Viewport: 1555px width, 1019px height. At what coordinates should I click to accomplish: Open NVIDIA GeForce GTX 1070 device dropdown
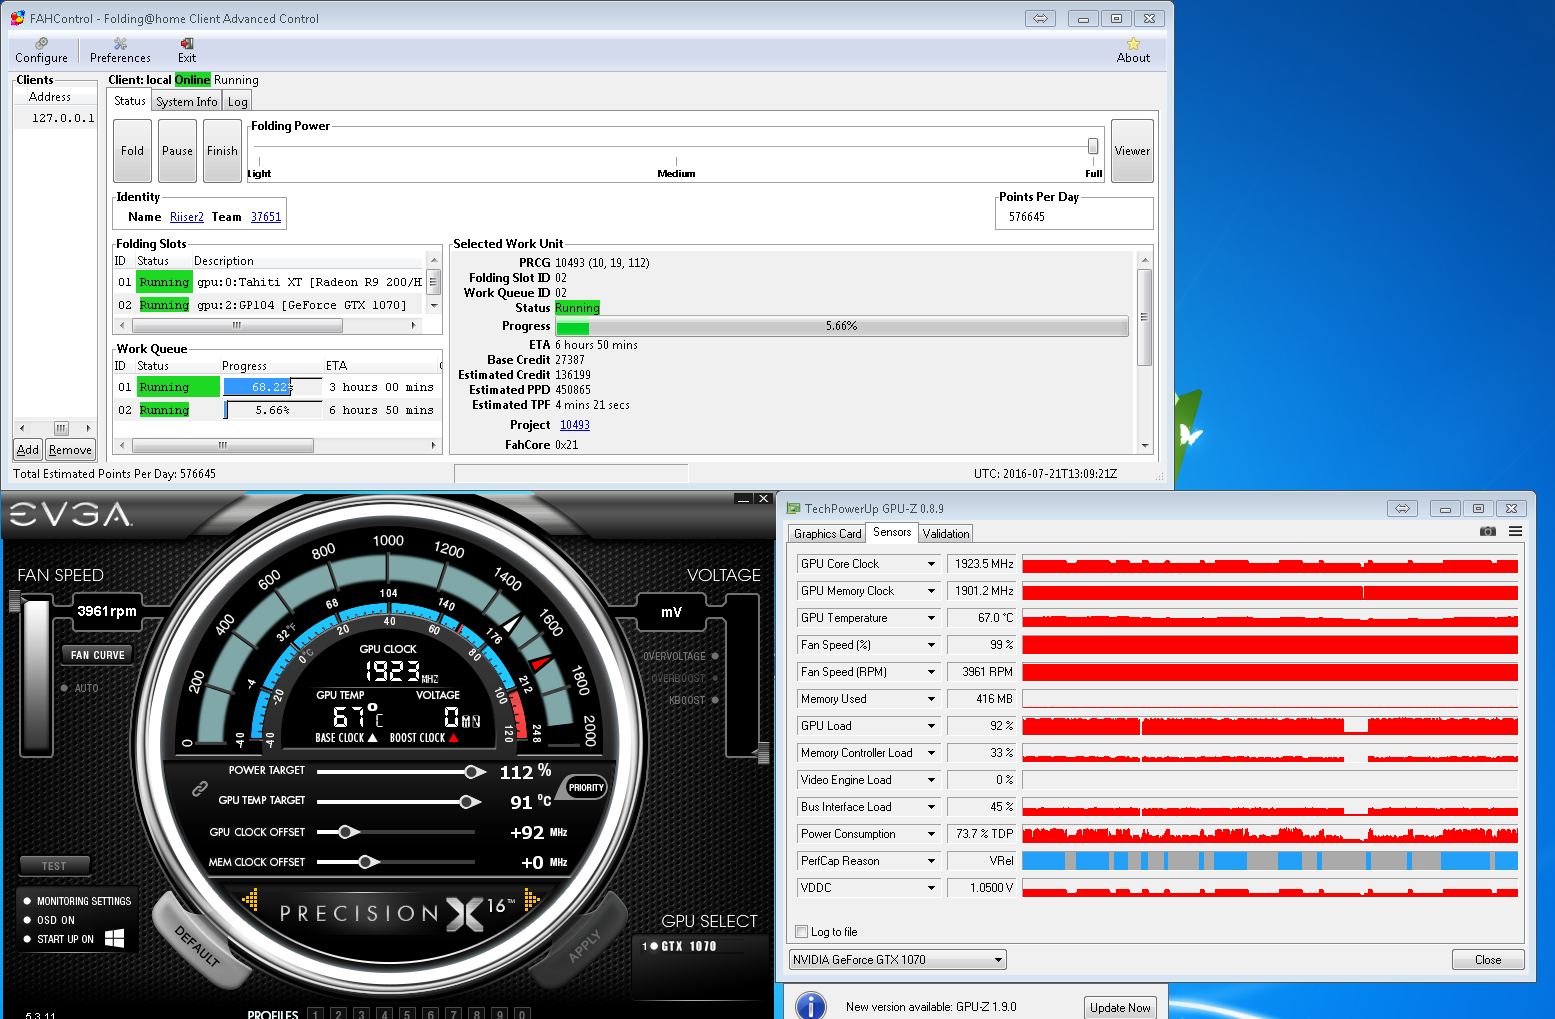pyautogui.click(x=897, y=960)
